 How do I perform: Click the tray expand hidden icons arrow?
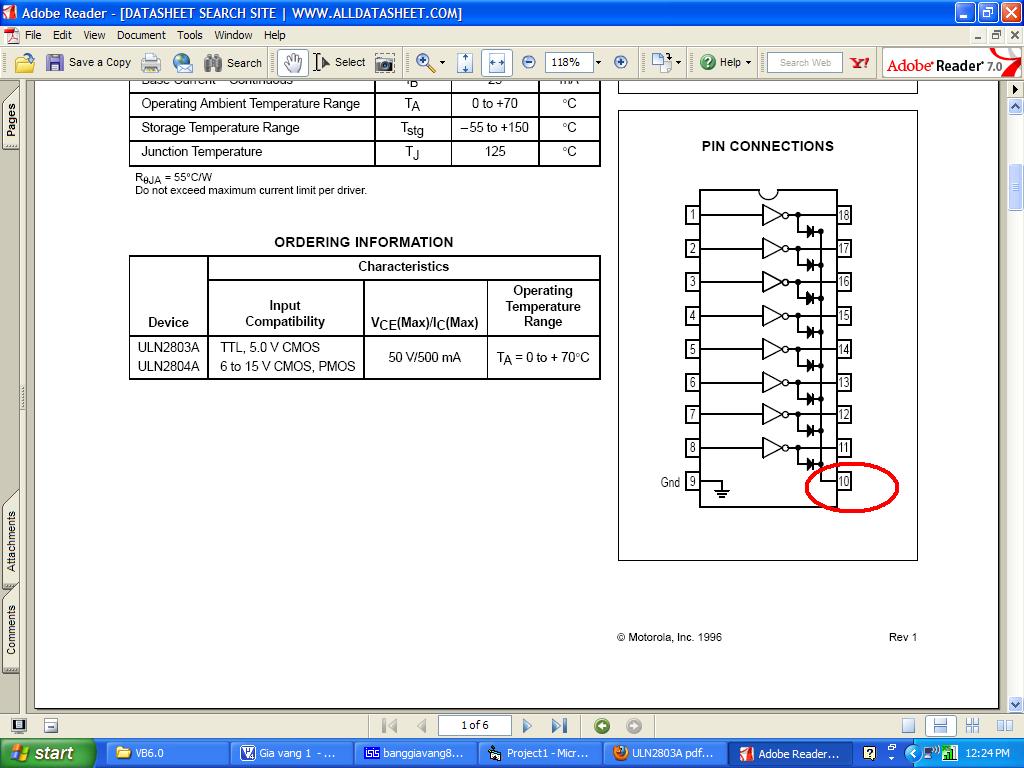[912, 753]
